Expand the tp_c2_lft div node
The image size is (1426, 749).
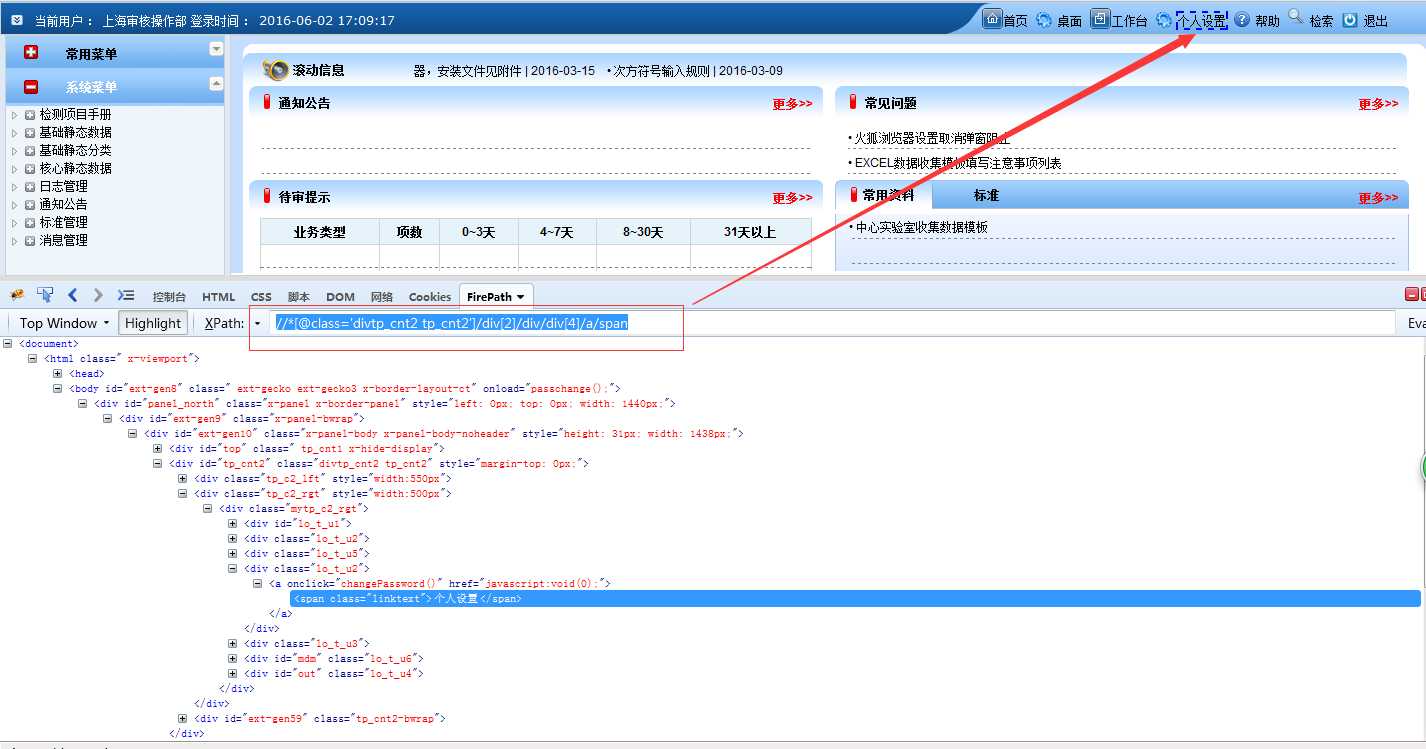(x=183, y=479)
